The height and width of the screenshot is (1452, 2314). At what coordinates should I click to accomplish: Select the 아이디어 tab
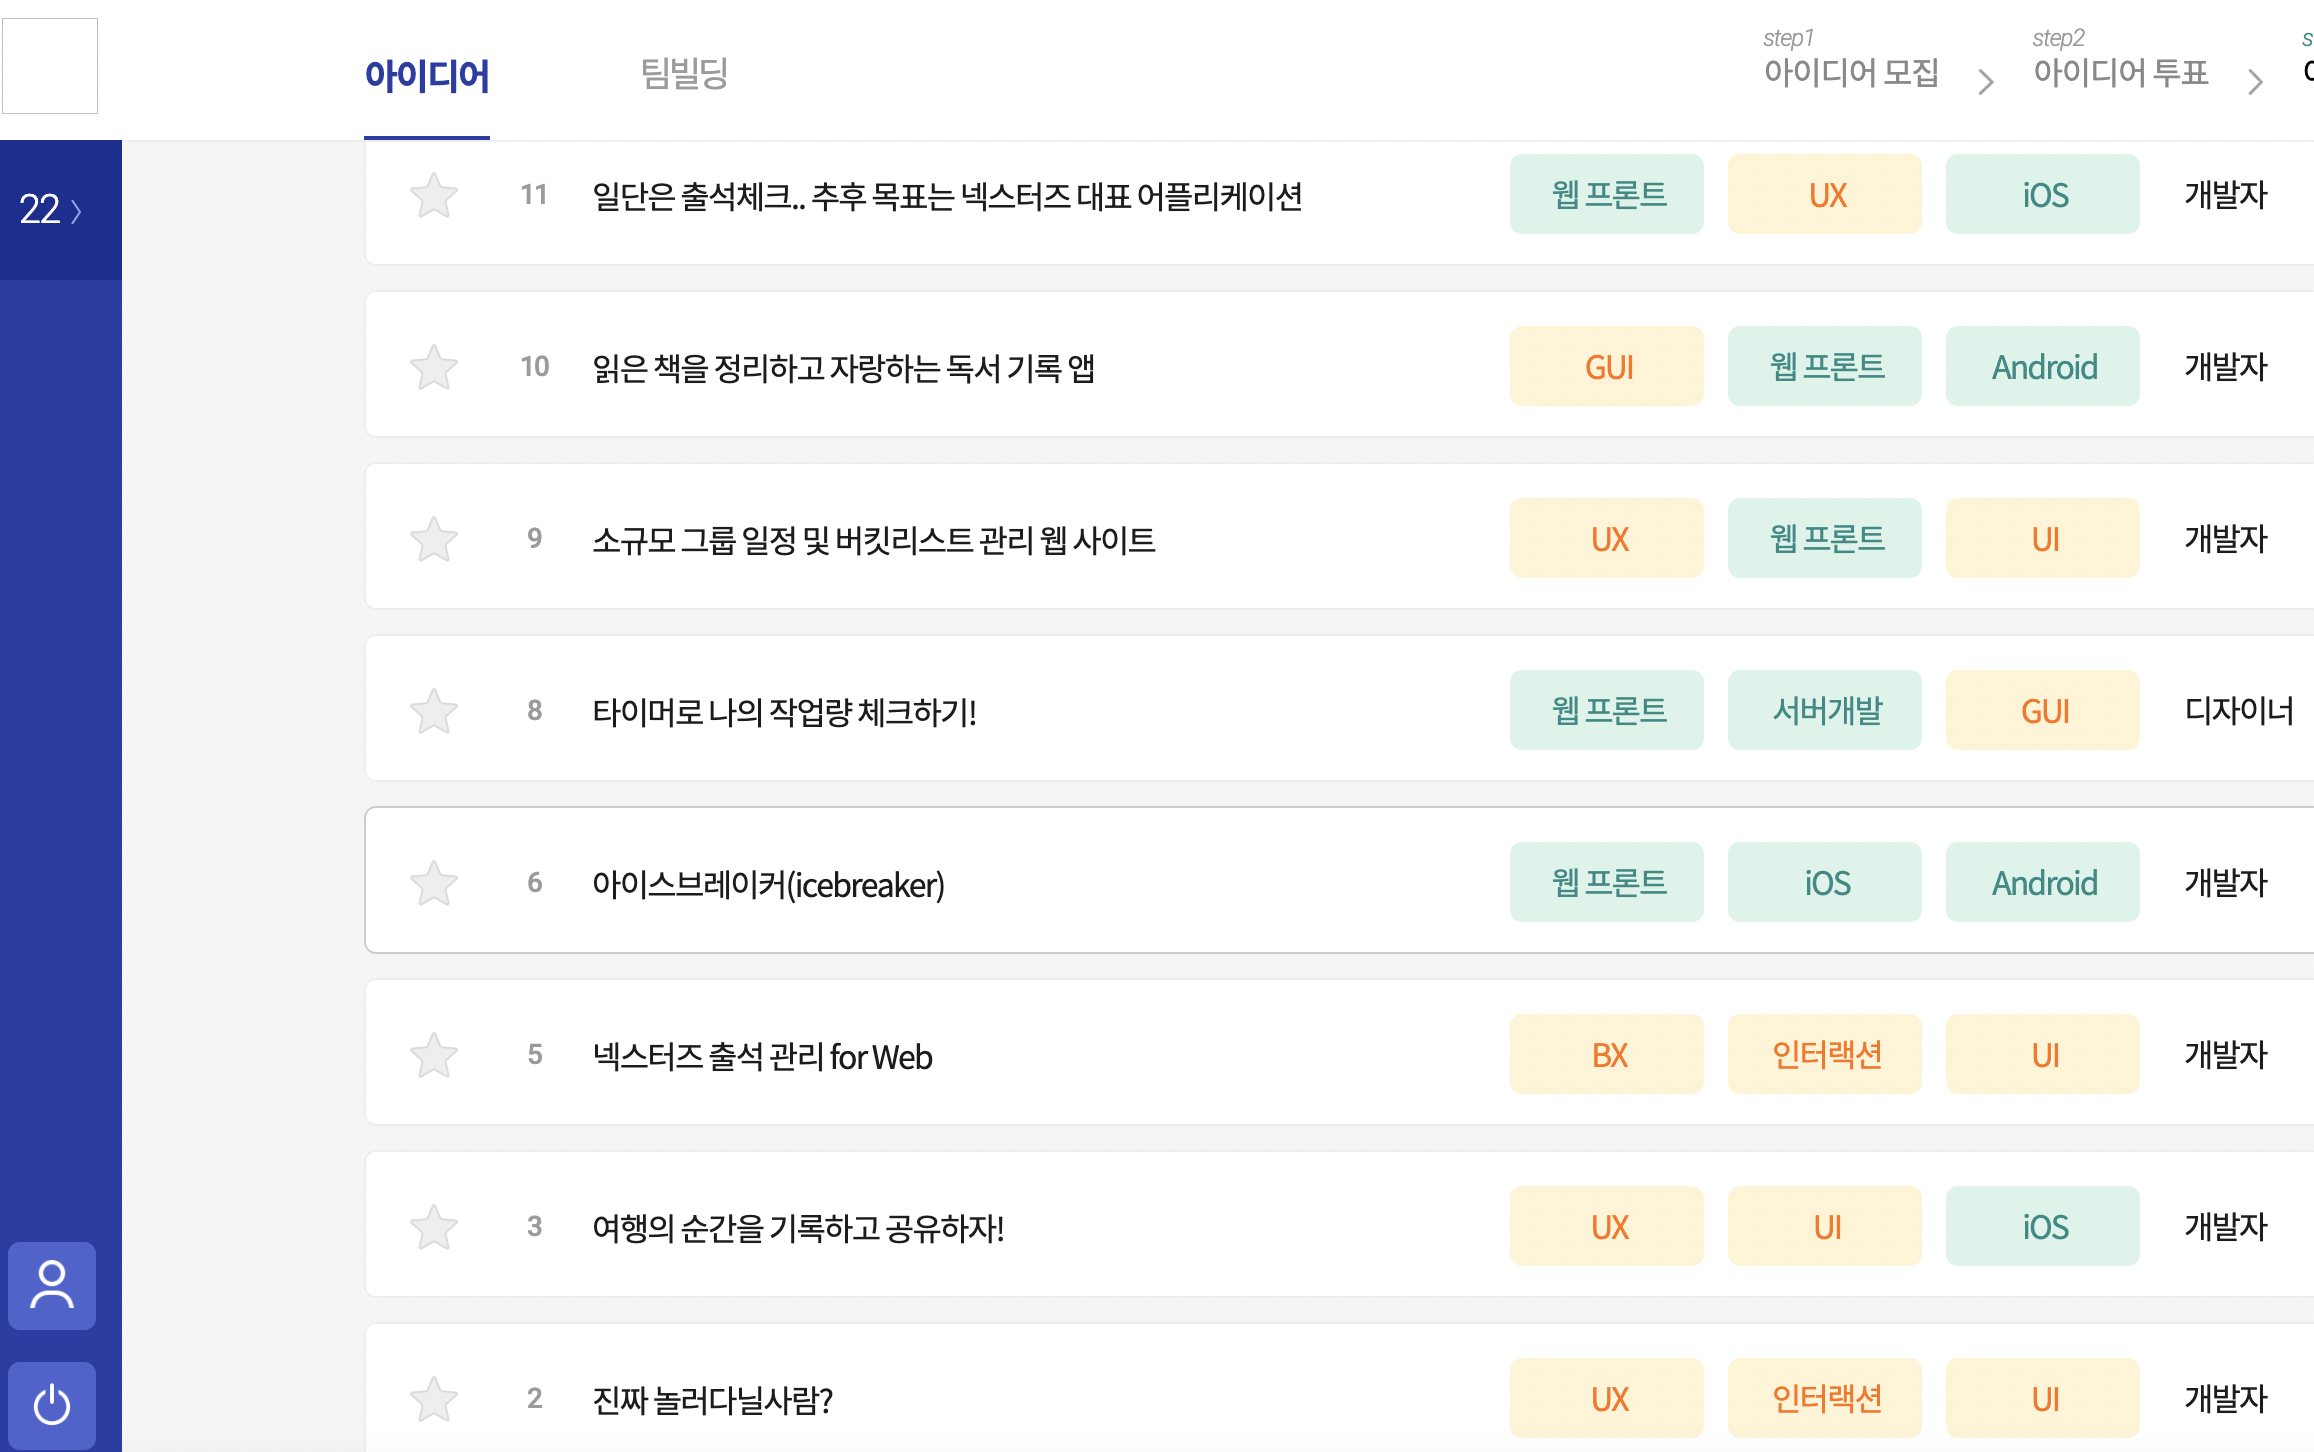click(427, 75)
